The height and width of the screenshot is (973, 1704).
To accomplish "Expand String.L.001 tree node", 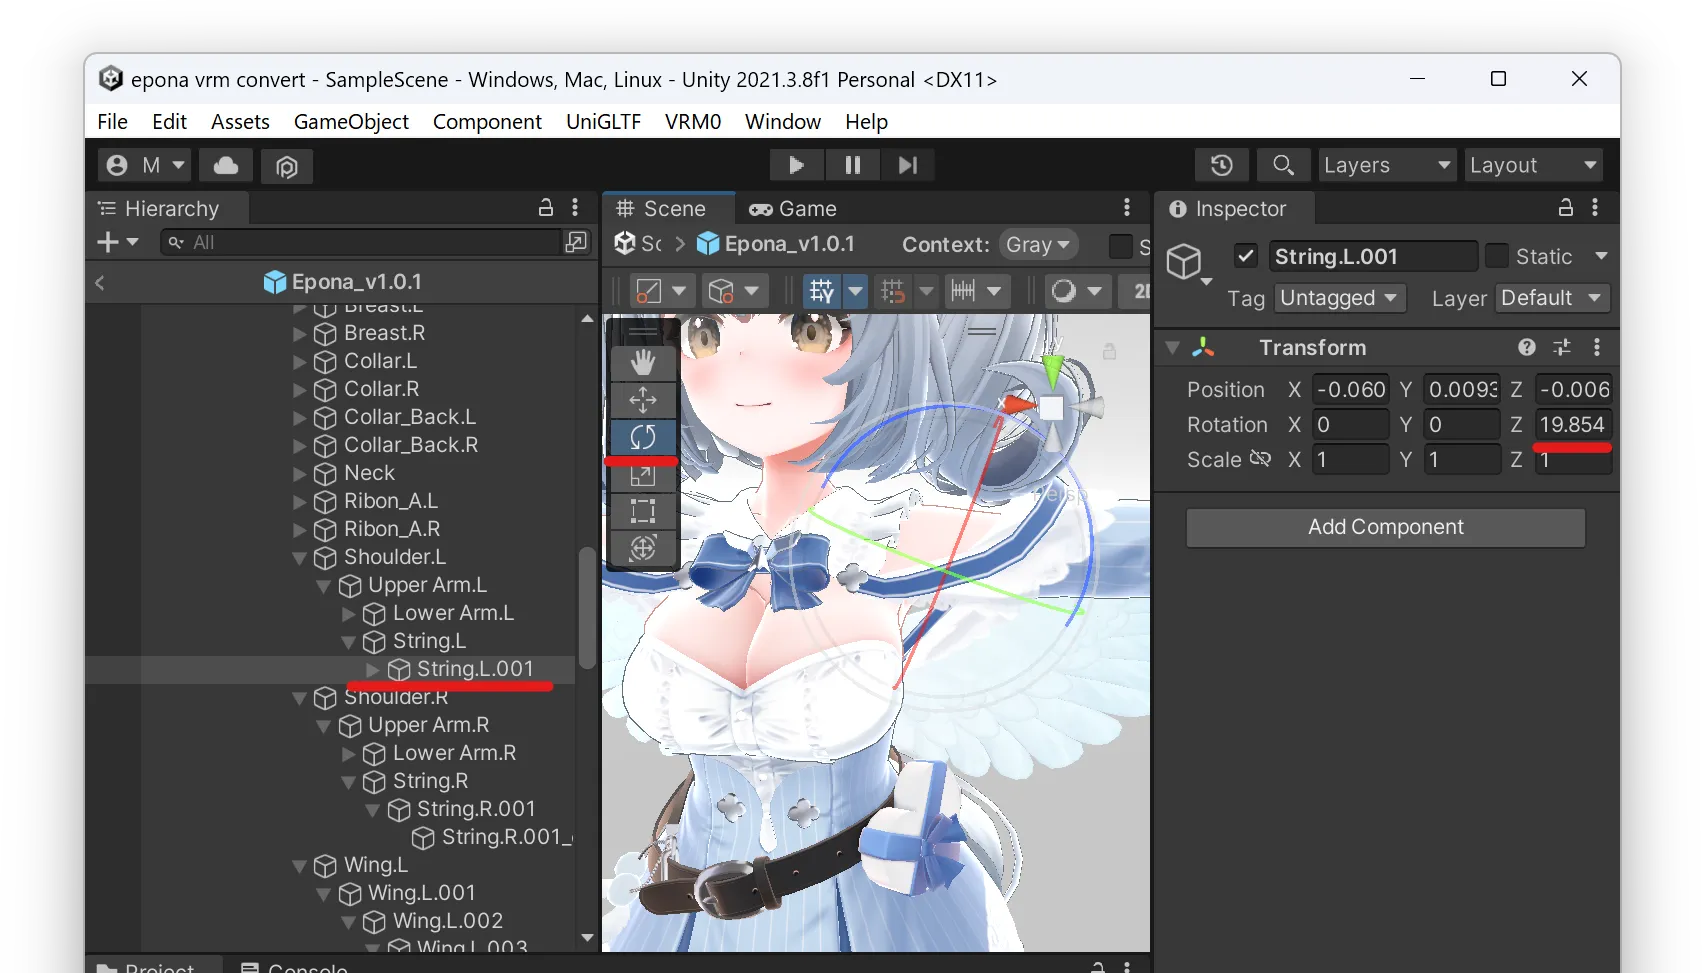I will point(373,669).
